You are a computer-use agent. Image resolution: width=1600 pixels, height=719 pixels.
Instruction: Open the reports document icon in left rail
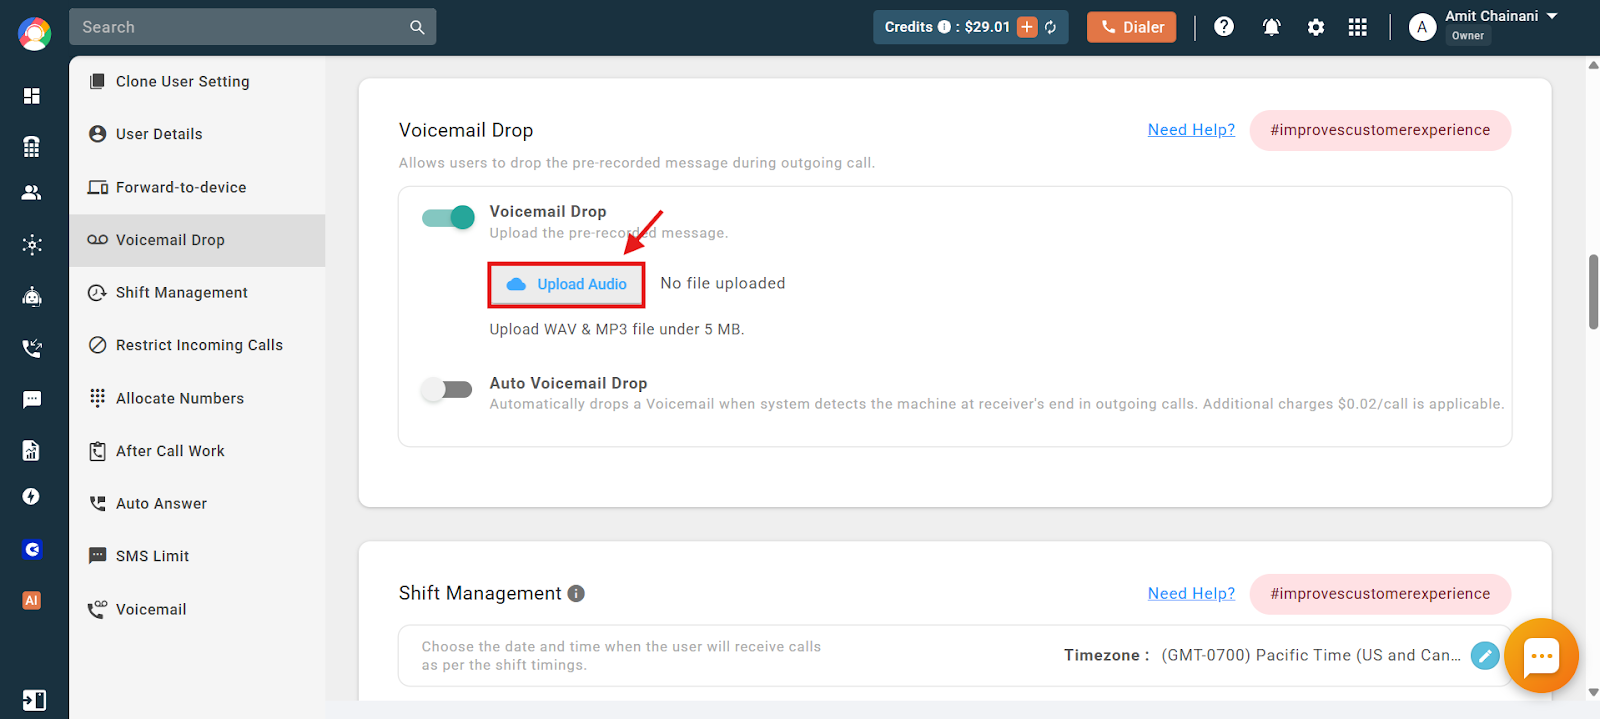(32, 450)
